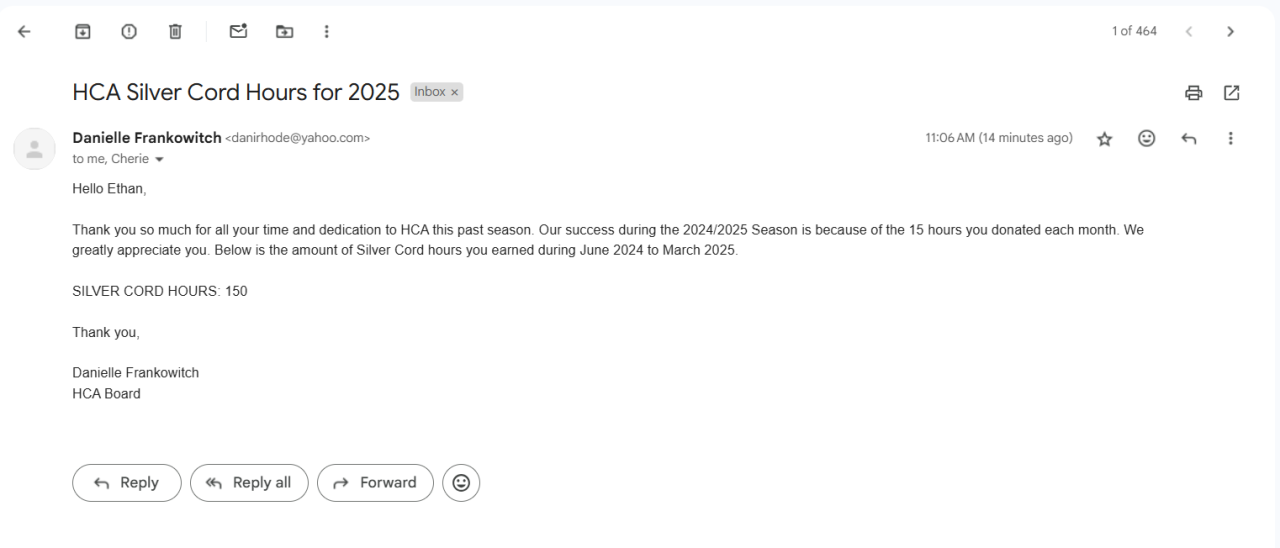The height and width of the screenshot is (548, 1280).
Task: Go to the older email conversation
Action: pos(1231,32)
